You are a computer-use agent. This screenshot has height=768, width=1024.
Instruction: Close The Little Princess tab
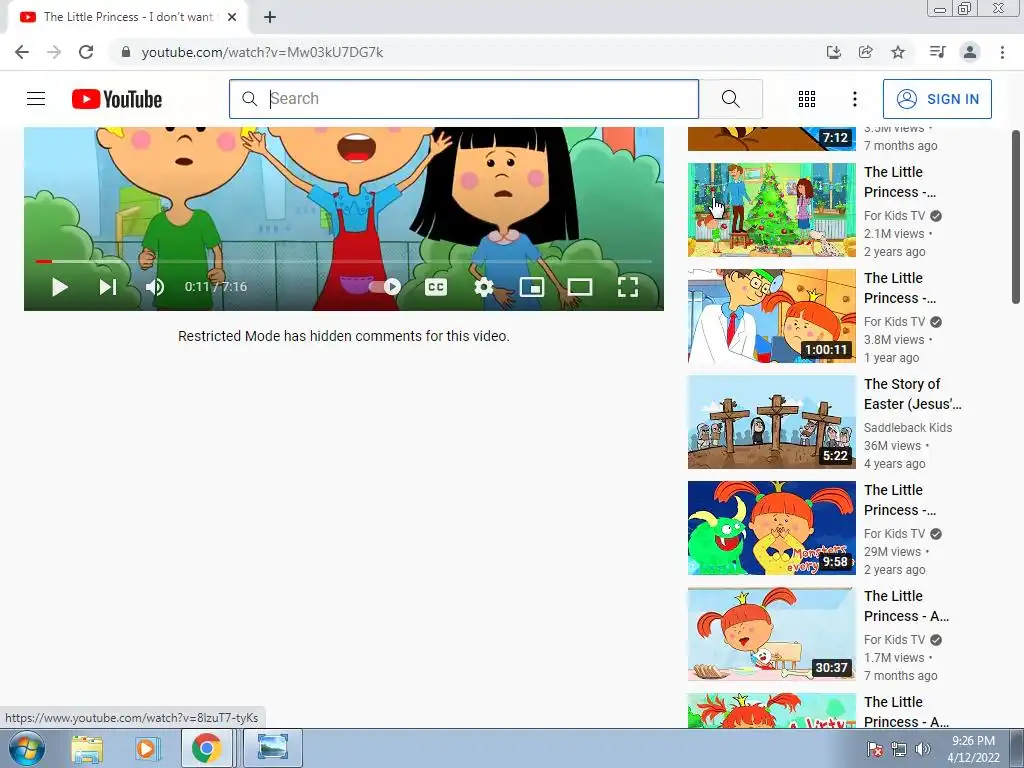point(232,17)
